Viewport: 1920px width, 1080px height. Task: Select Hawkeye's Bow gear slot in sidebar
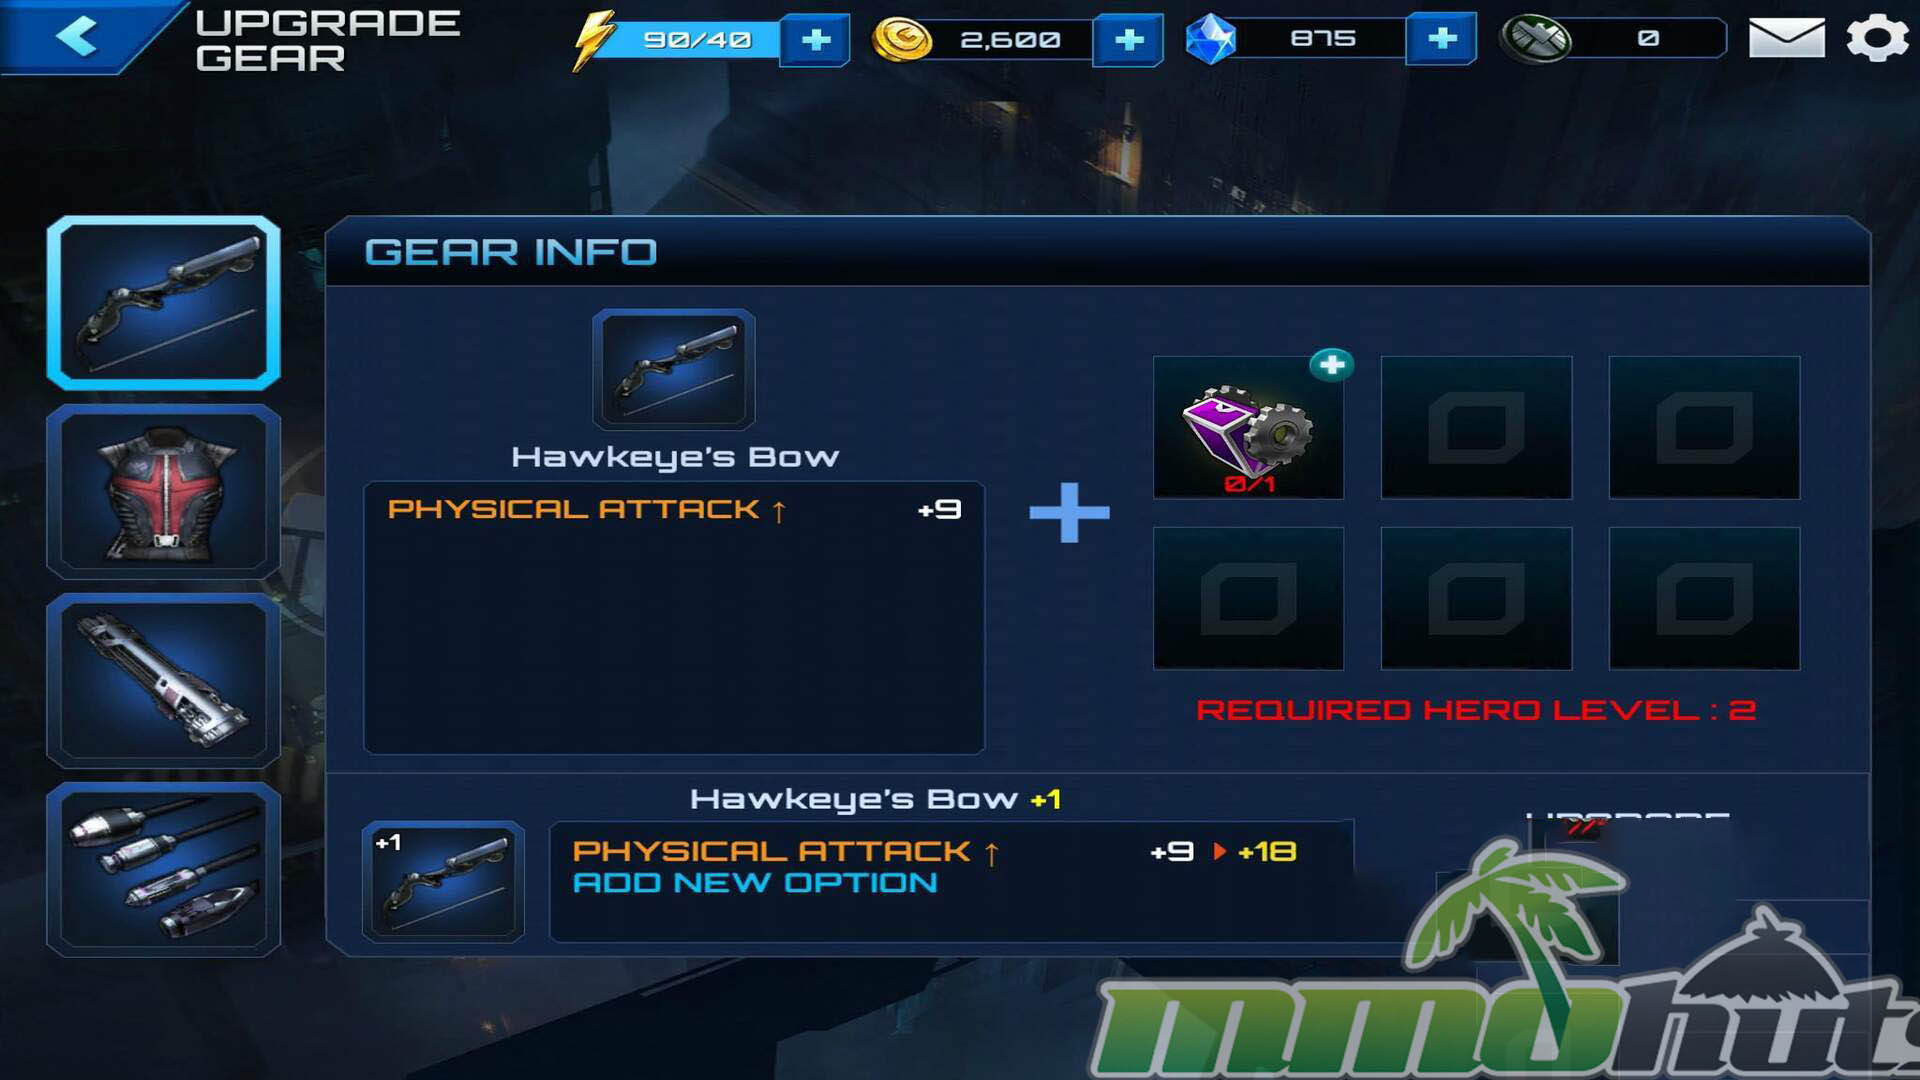tap(163, 303)
